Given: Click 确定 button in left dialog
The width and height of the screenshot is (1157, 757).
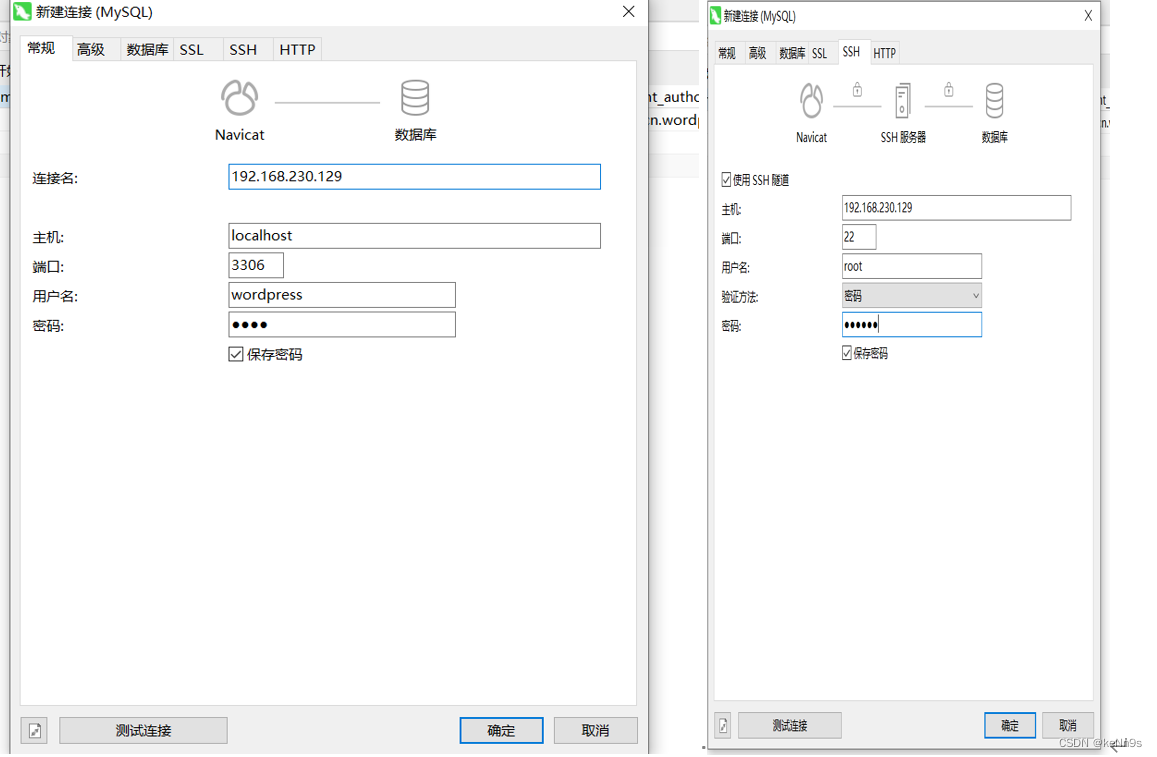Looking at the screenshot, I should click(501, 730).
